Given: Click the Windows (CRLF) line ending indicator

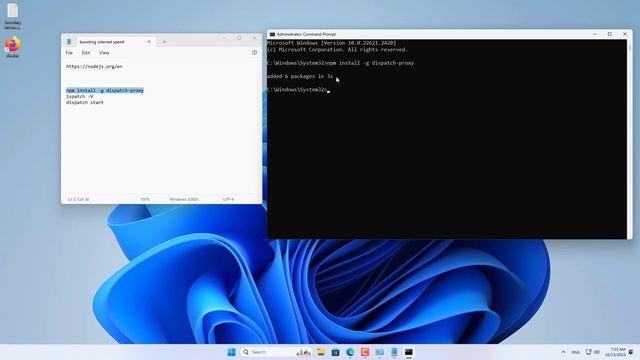Looking at the screenshot, I should tap(184, 199).
